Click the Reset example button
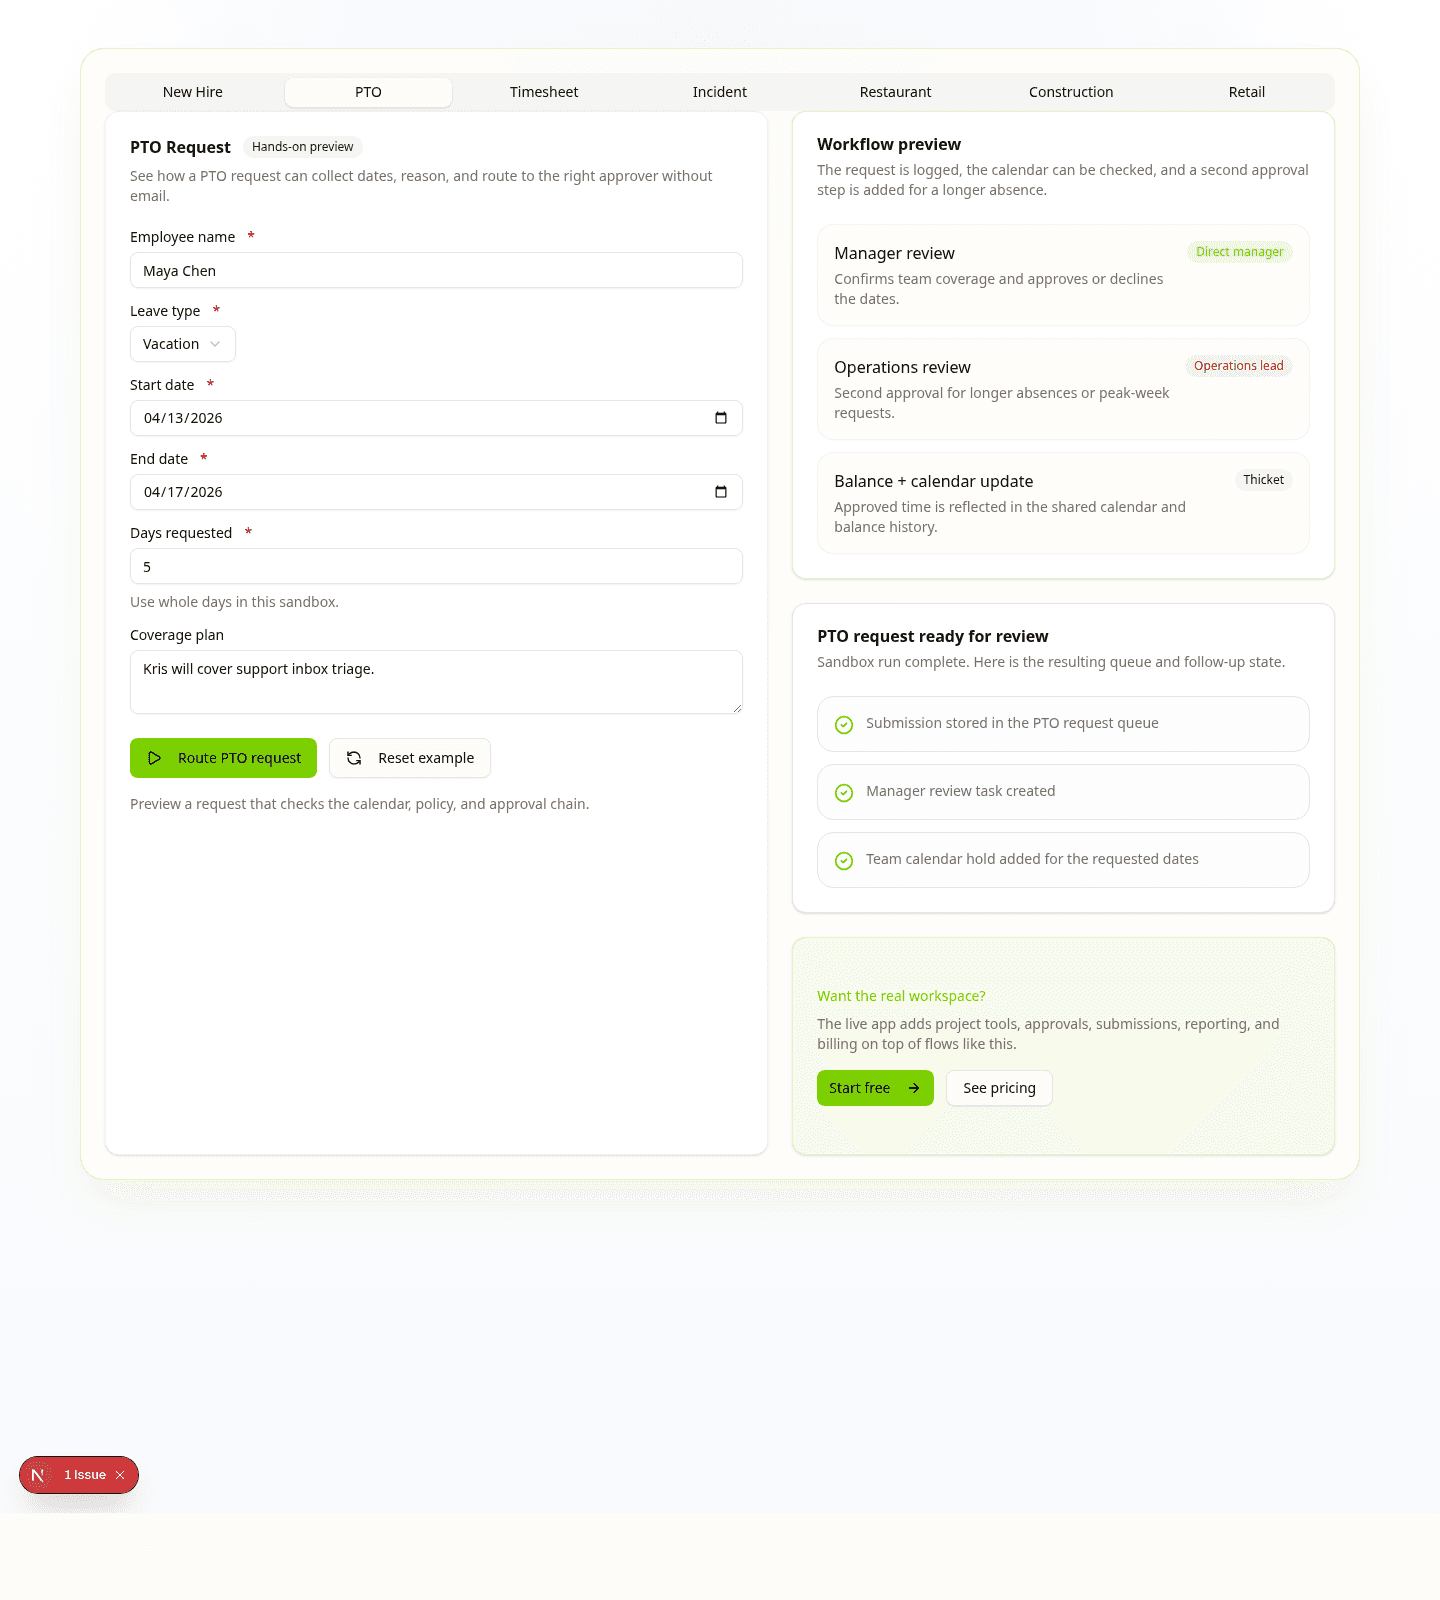The height and width of the screenshot is (1600, 1440). coord(410,758)
